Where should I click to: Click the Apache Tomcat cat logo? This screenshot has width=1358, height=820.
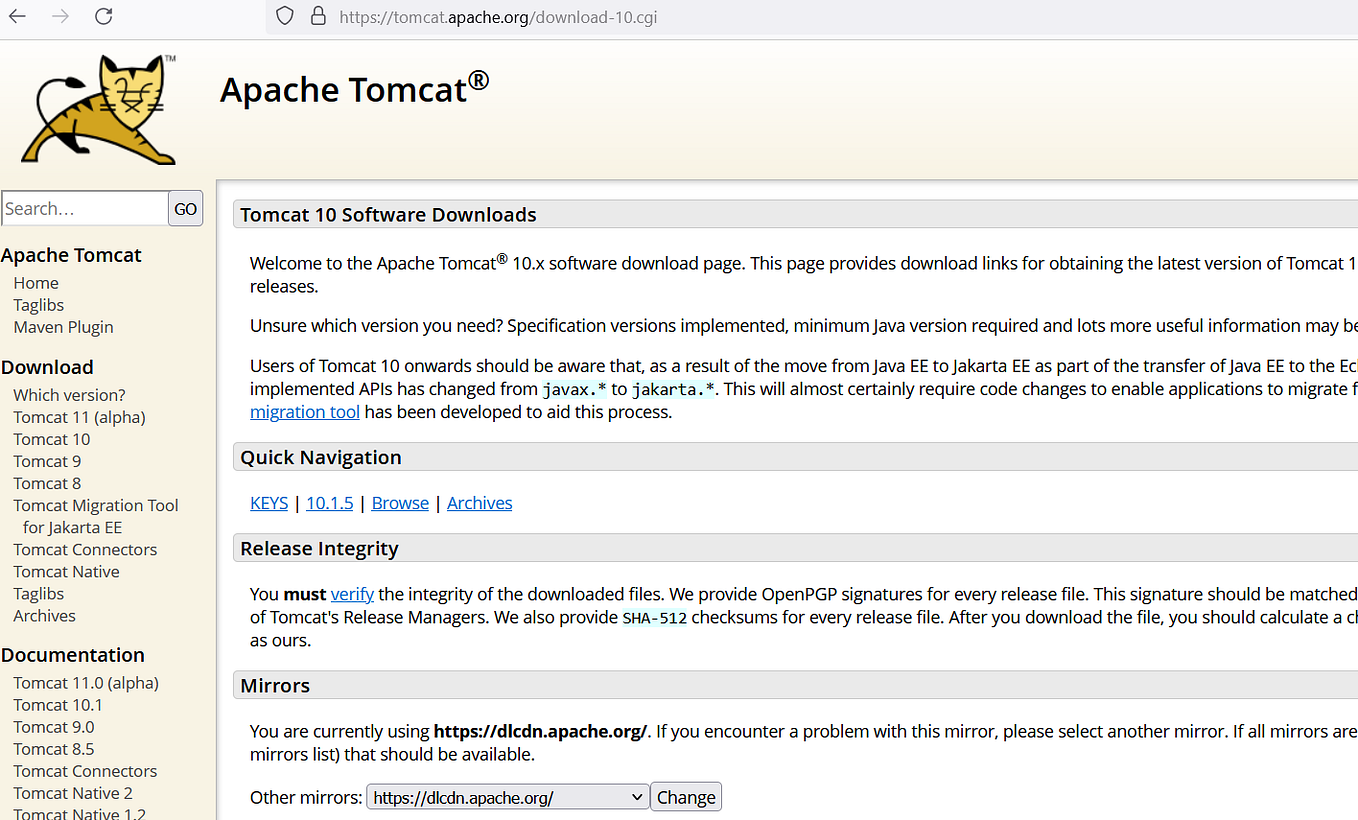95,108
